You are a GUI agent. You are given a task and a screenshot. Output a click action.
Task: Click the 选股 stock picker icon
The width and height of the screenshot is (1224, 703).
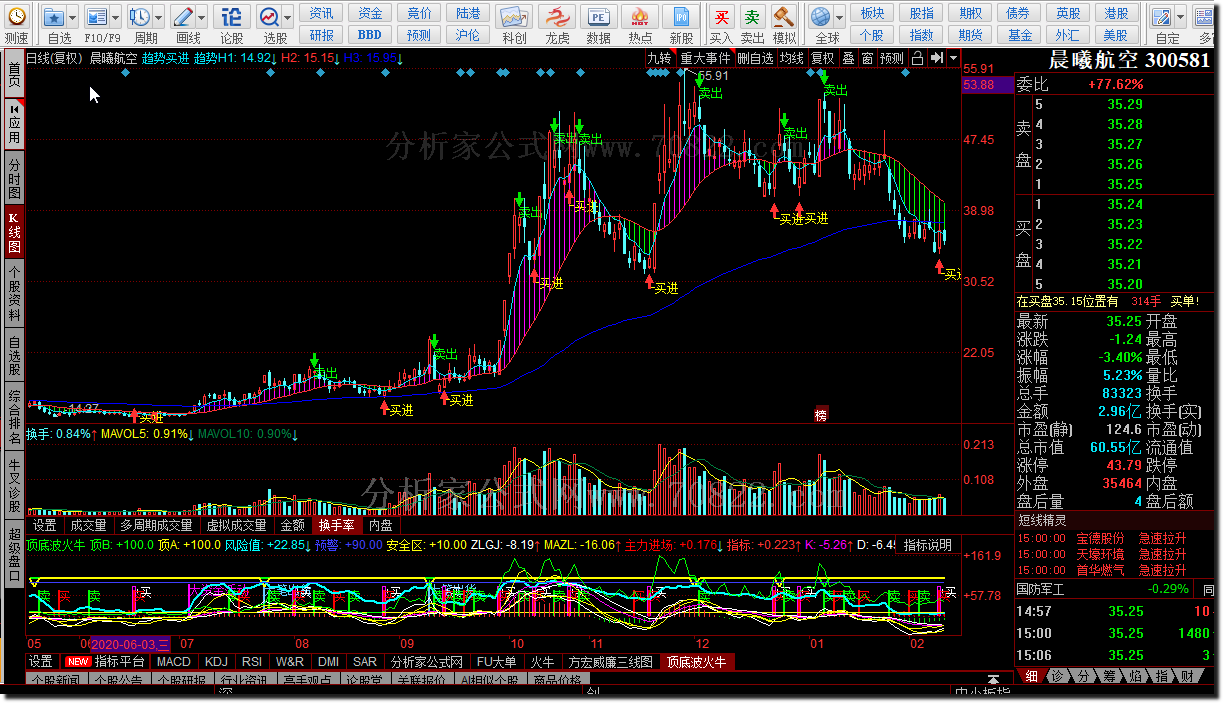point(269,18)
